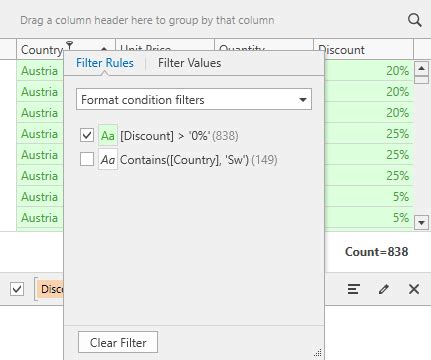Edit filter with pencil icon
The width and height of the screenshot is (431, 360).
pos(384,289)
